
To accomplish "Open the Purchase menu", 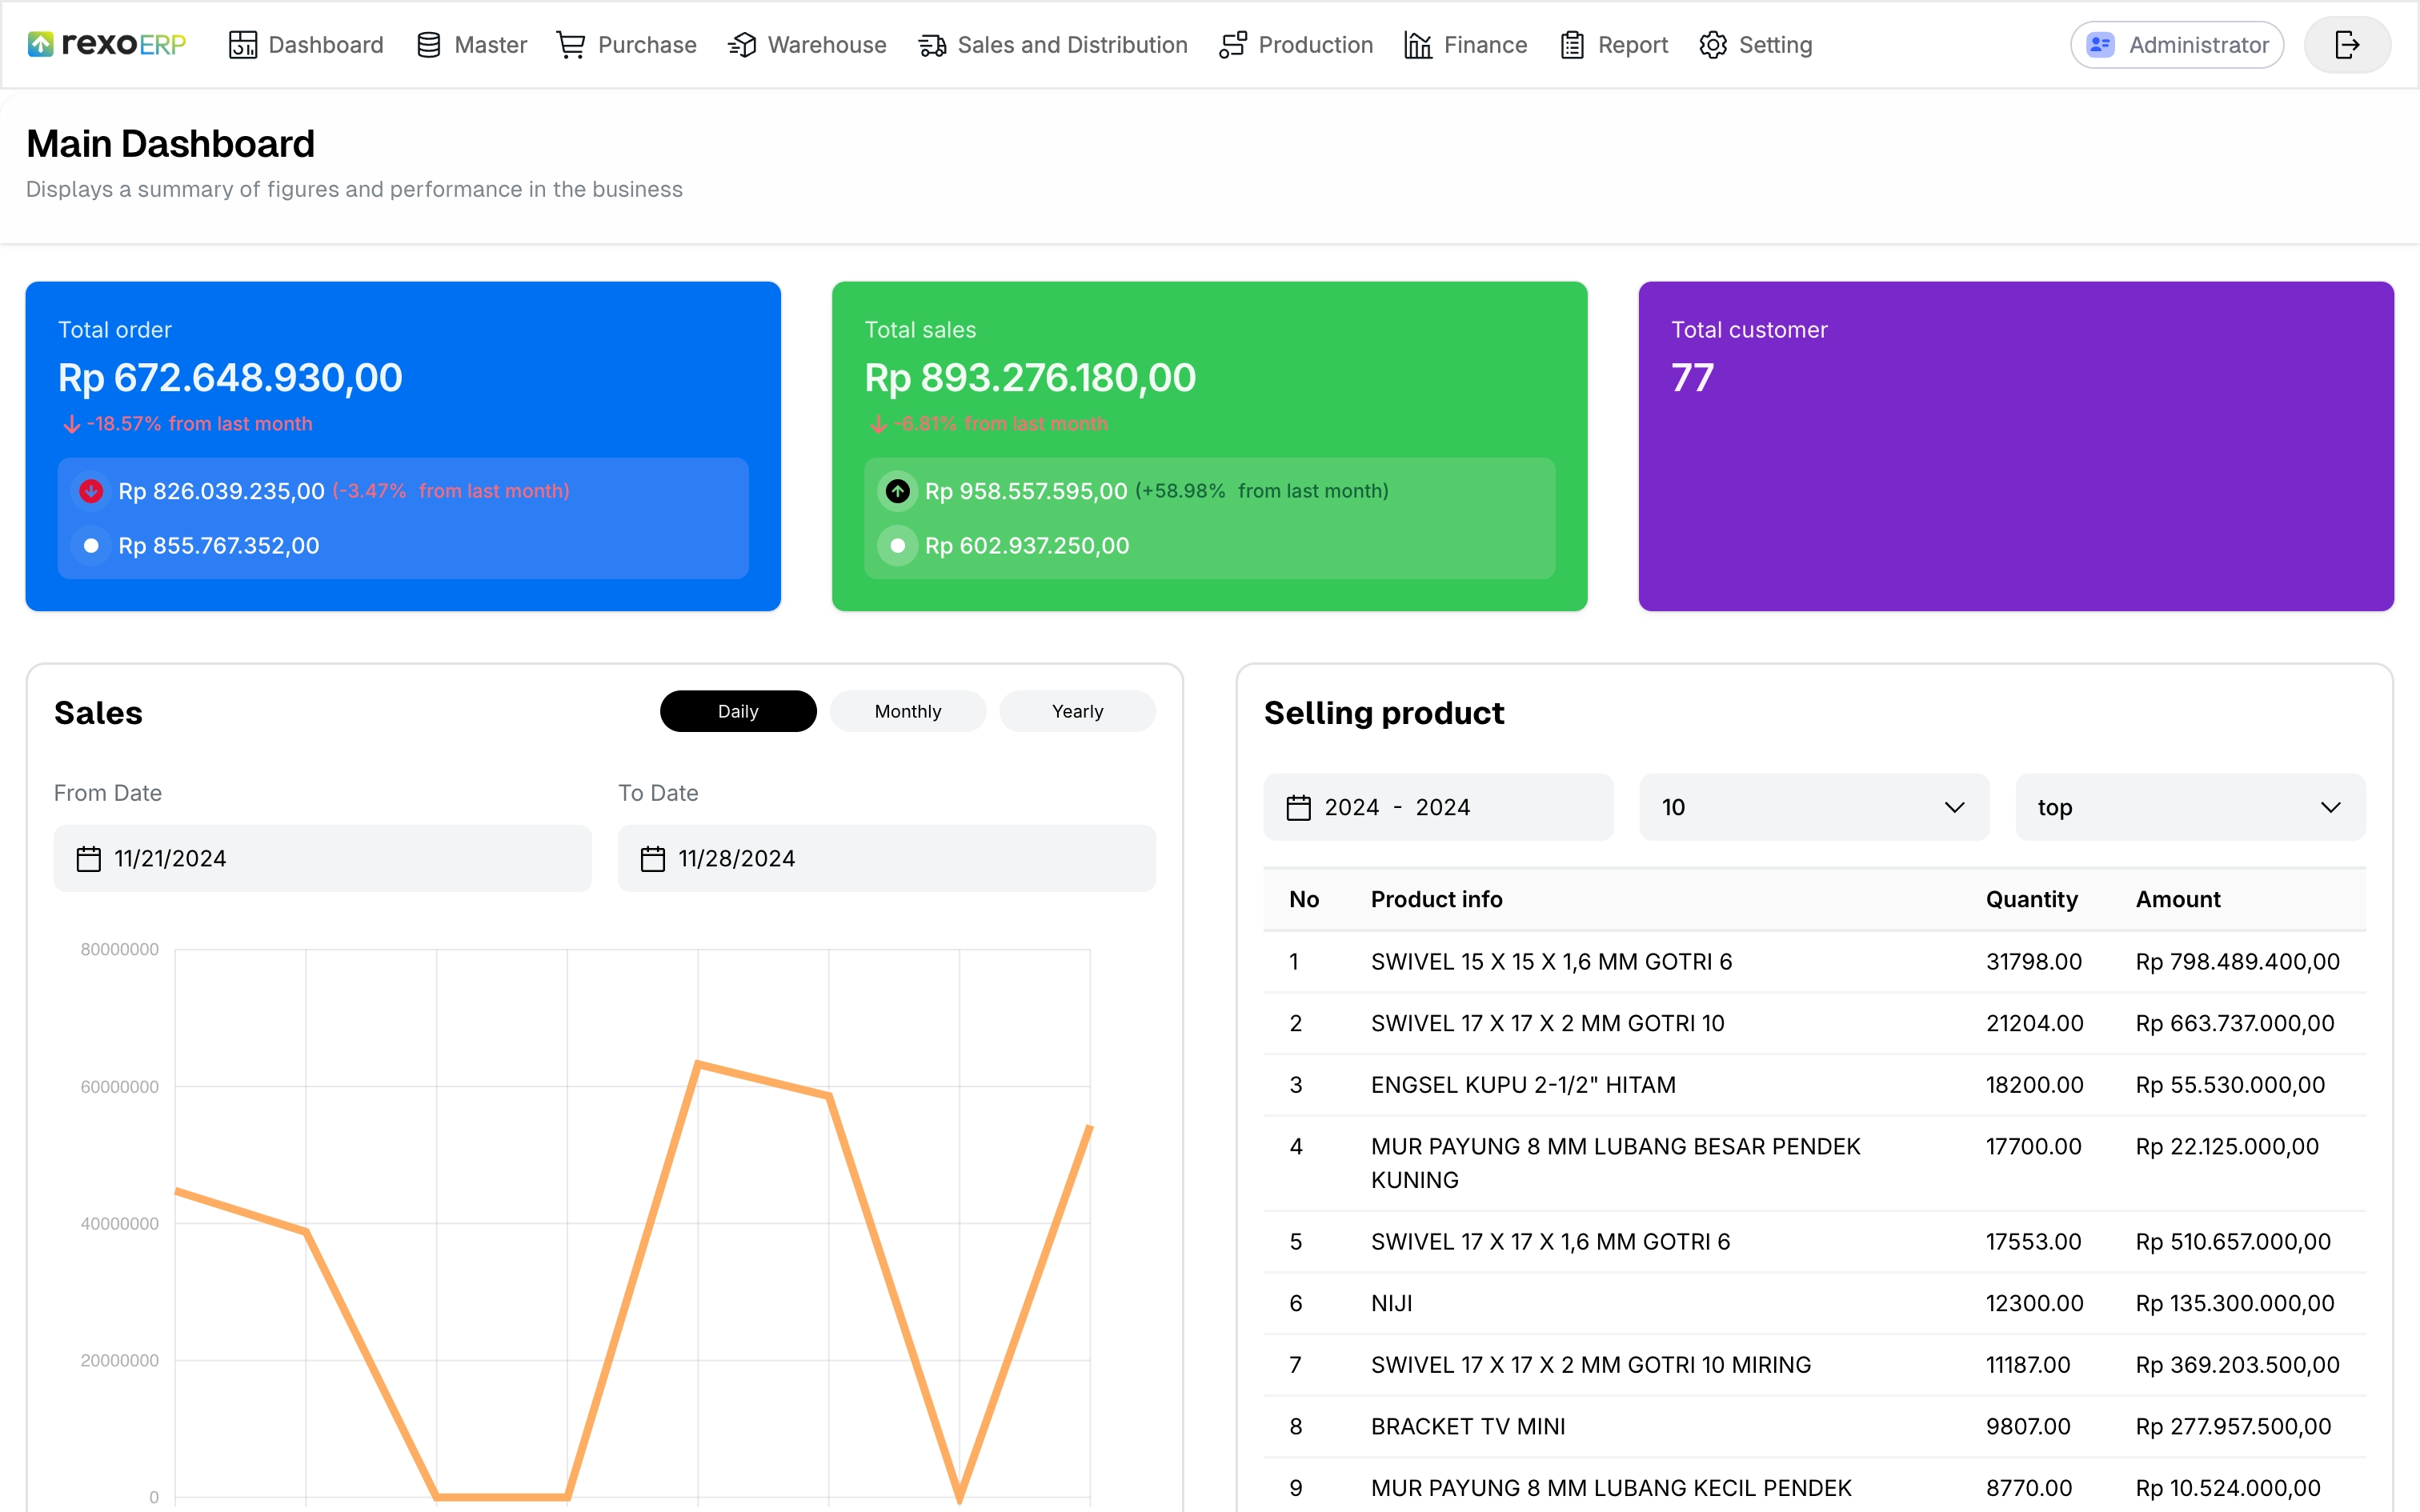I will pyautogui.click(x=627, y=45).
